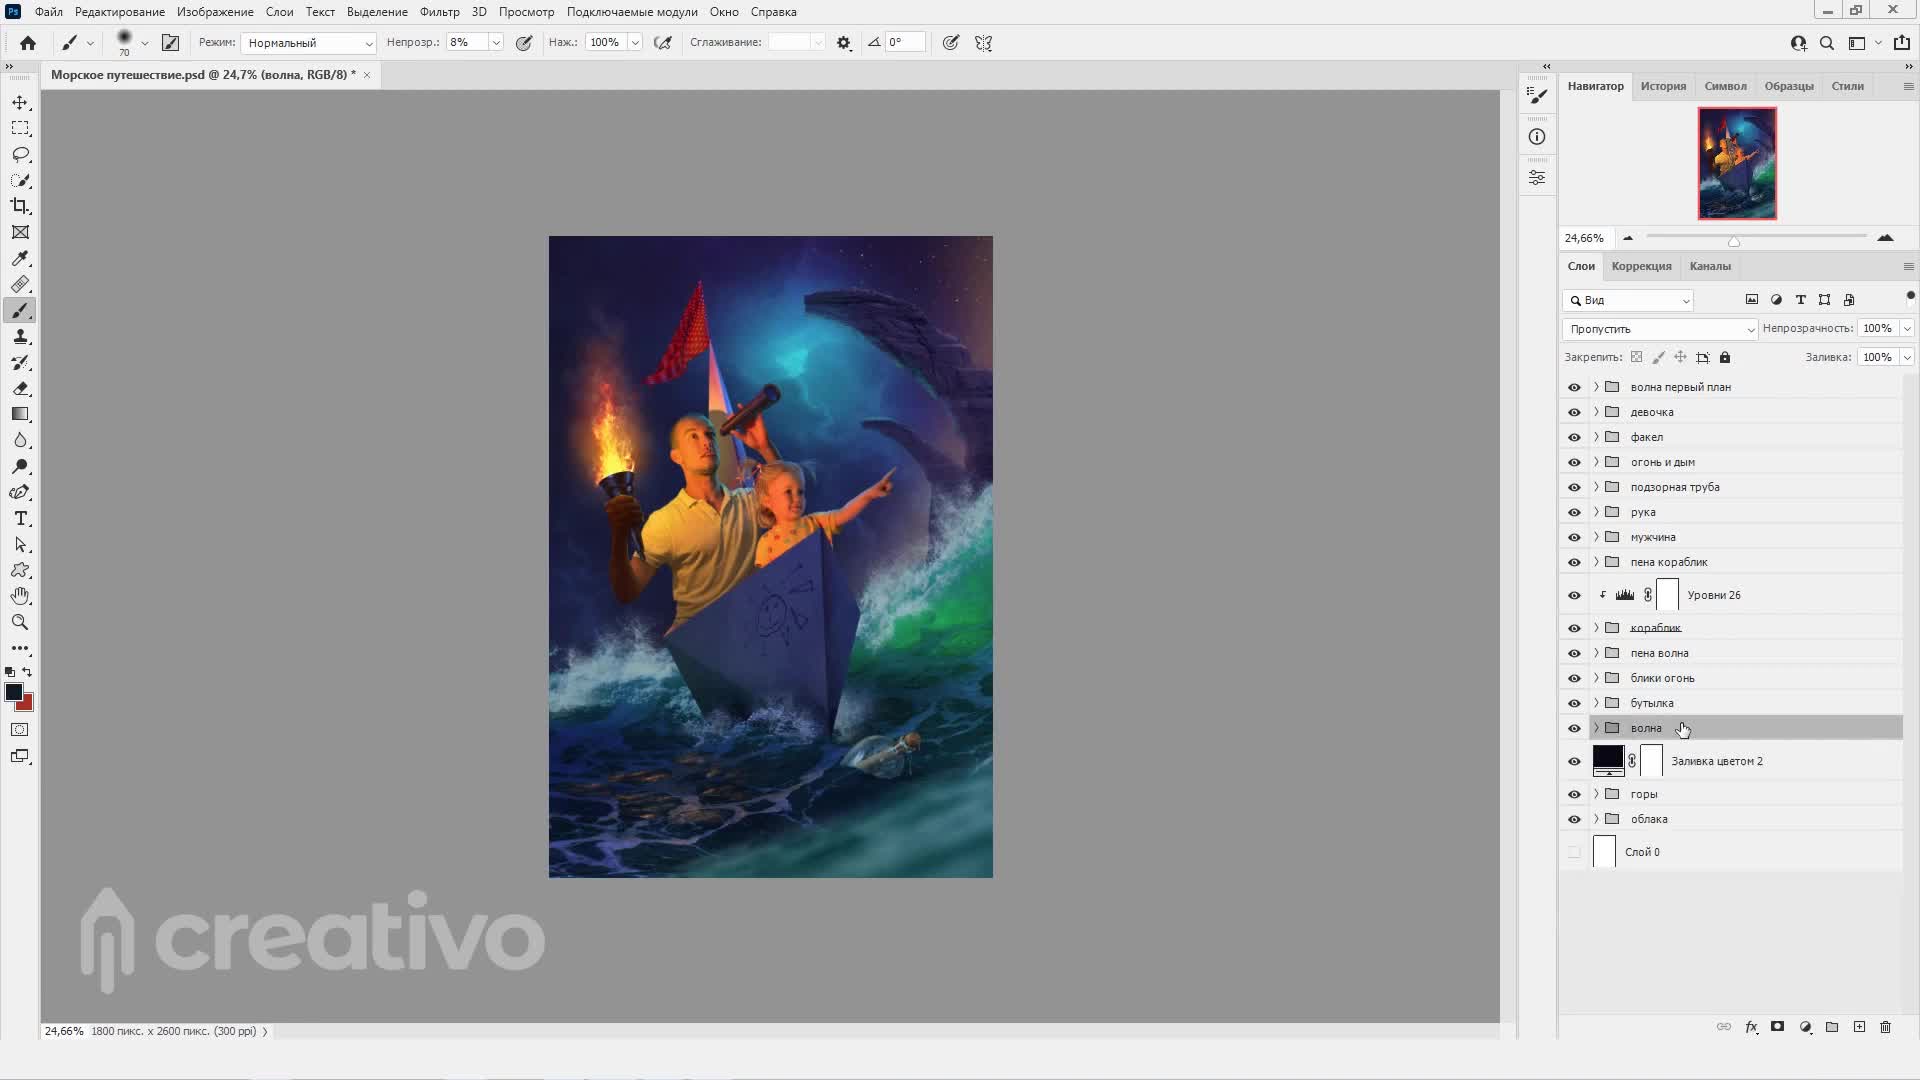Select the Lasso tool
The height and width of the screenshot is (1080, 1920).
[x=20, y=154]
